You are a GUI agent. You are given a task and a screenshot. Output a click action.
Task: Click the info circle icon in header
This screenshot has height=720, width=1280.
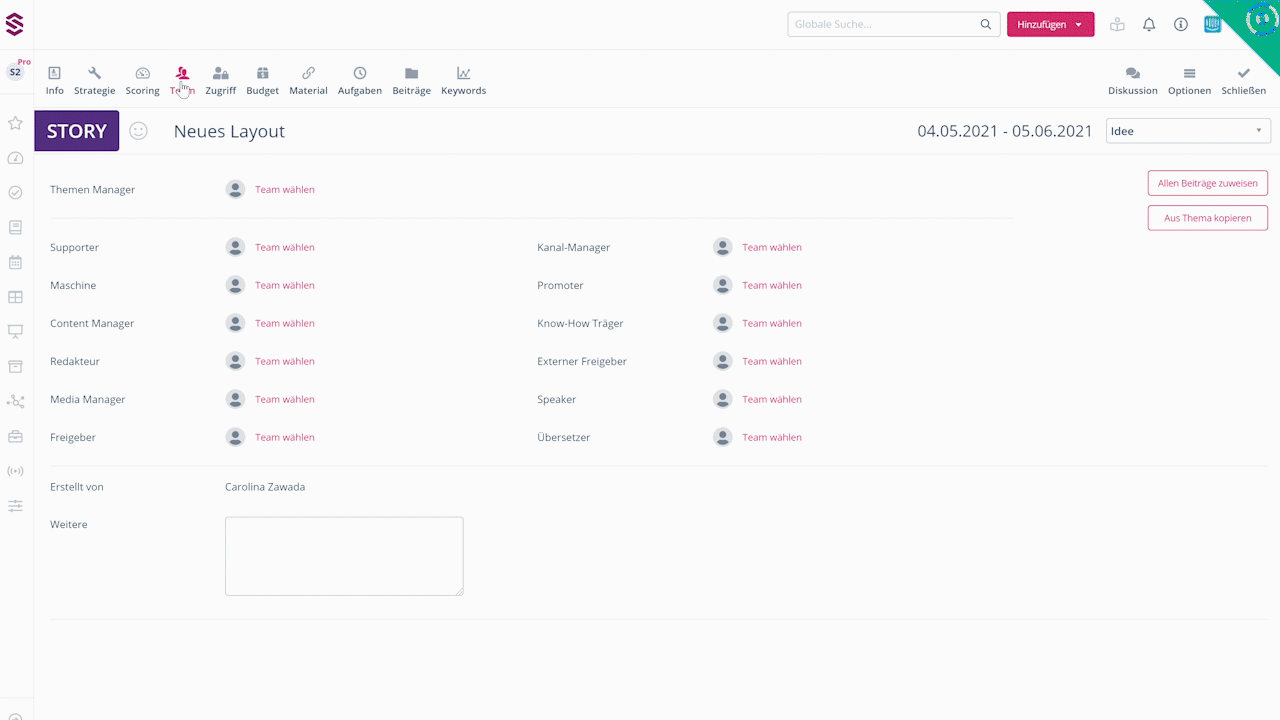coord(1181,25)
